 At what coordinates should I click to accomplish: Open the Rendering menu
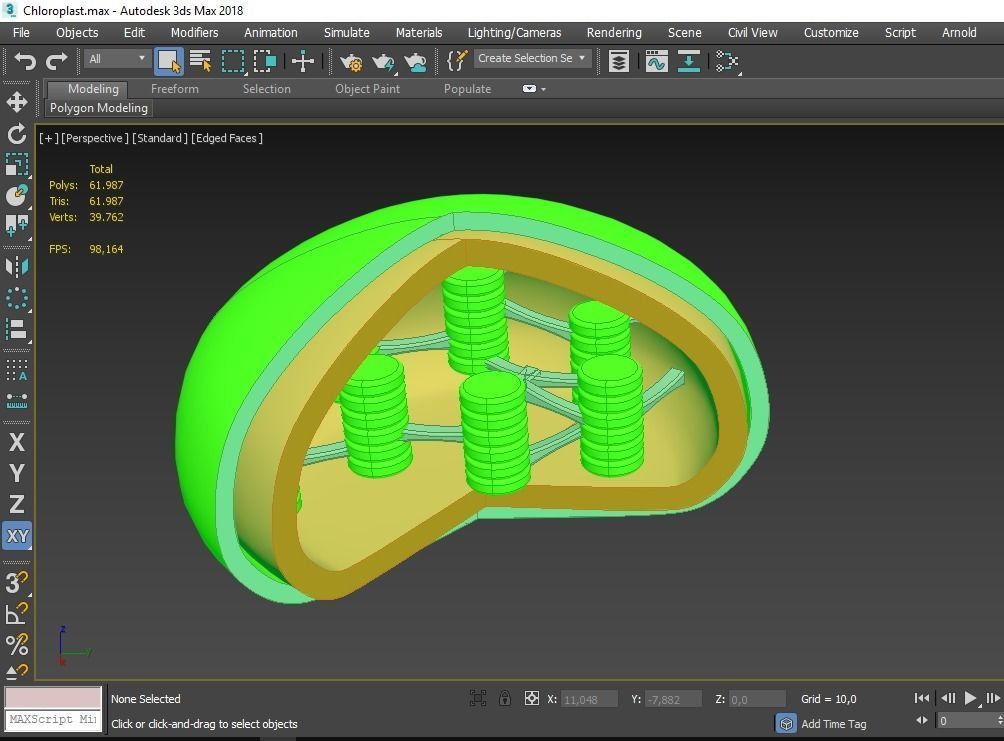point(613,32)
